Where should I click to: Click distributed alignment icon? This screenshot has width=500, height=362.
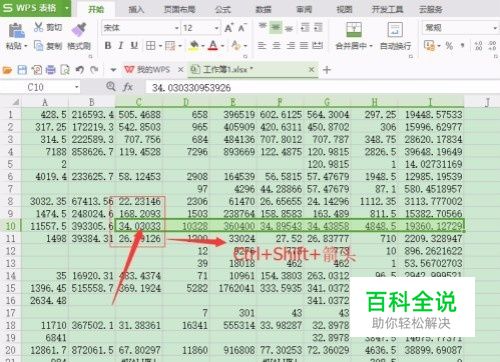point(317,45)
